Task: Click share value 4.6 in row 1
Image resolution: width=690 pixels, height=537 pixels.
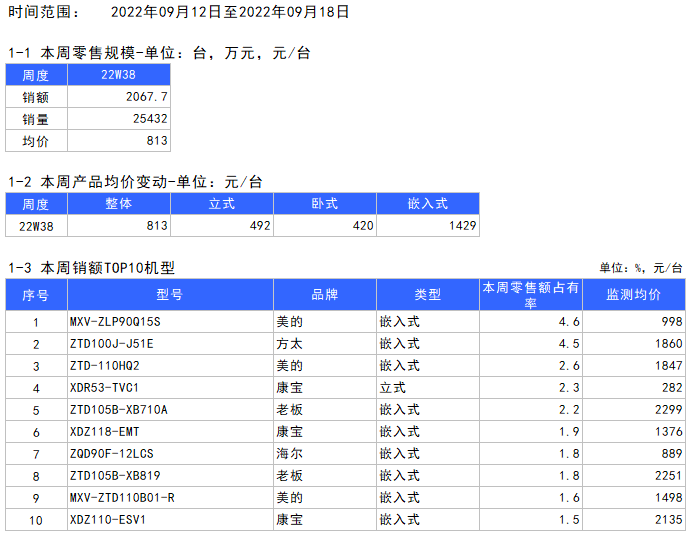Action: [569, 322]
